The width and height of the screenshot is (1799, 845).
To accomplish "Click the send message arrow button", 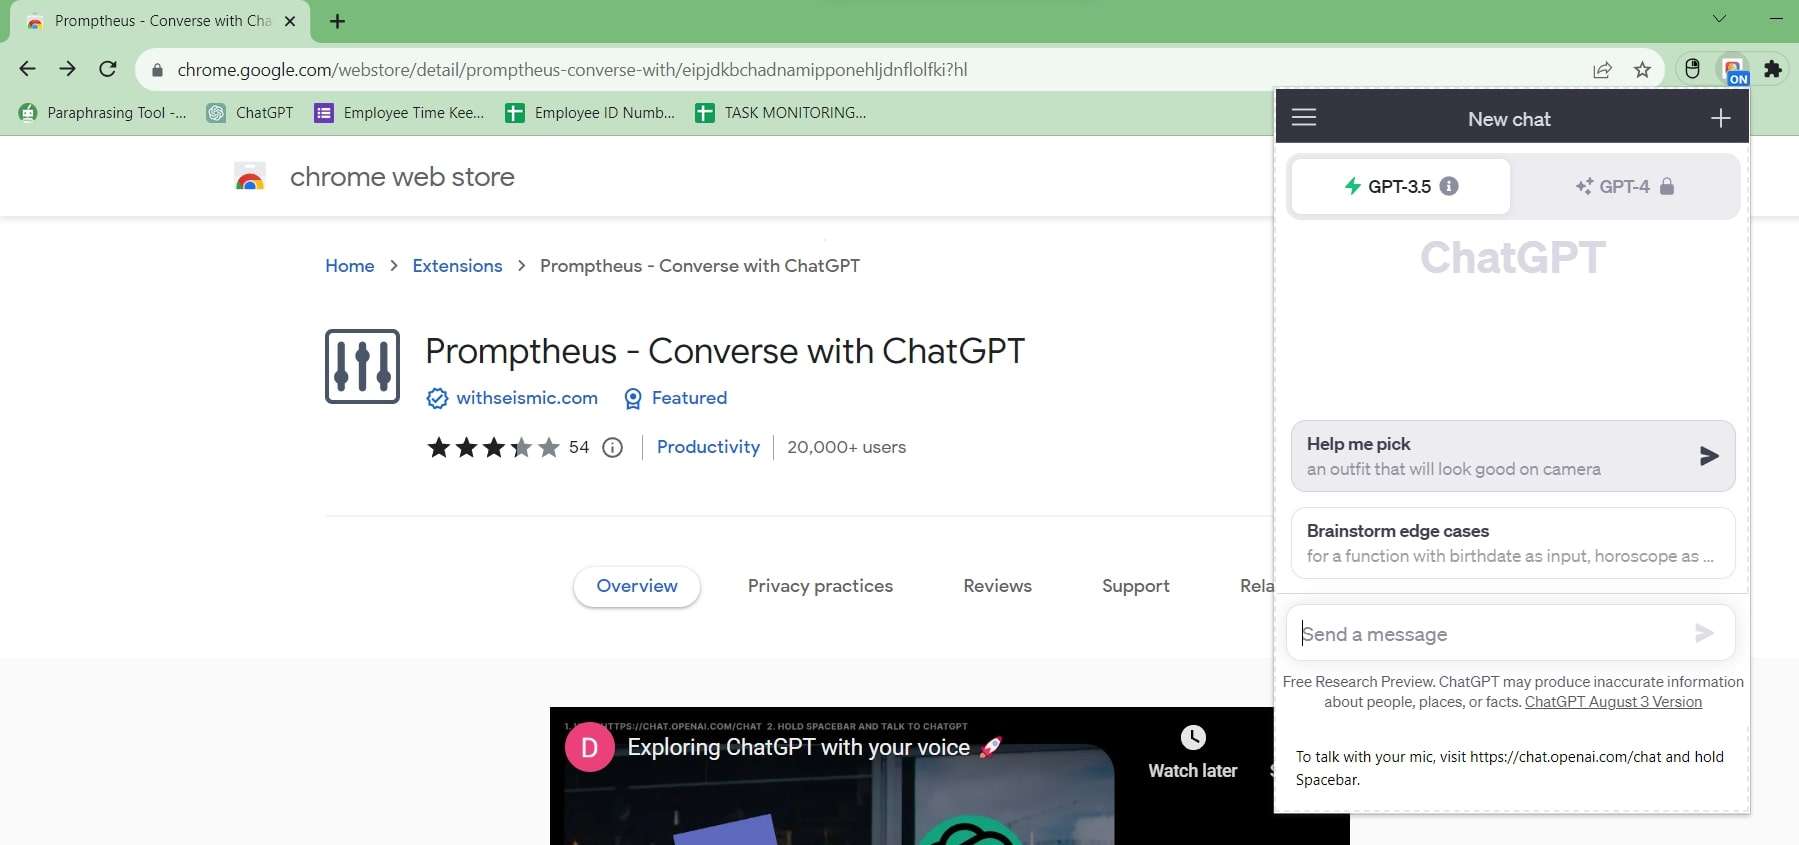I will click(x=1705, y=633).
